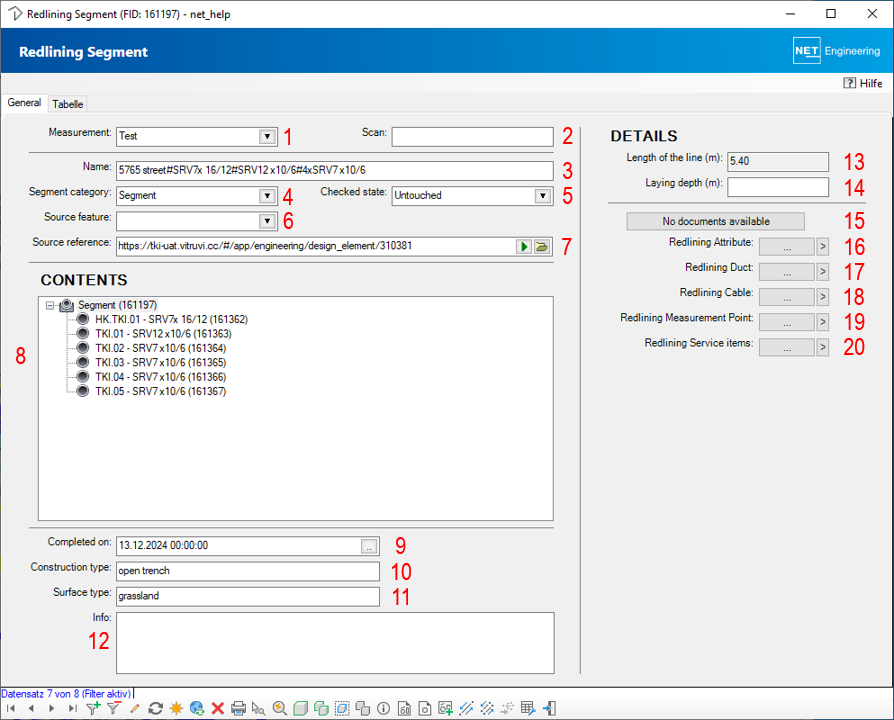
Task: Click inside the Info text field
Action: coord(334,642)
